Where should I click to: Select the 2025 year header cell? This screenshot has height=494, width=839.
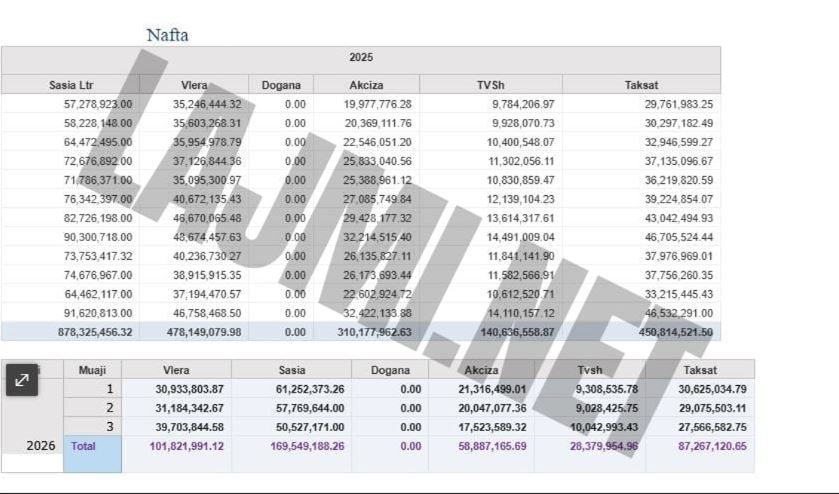coord(361,58)
